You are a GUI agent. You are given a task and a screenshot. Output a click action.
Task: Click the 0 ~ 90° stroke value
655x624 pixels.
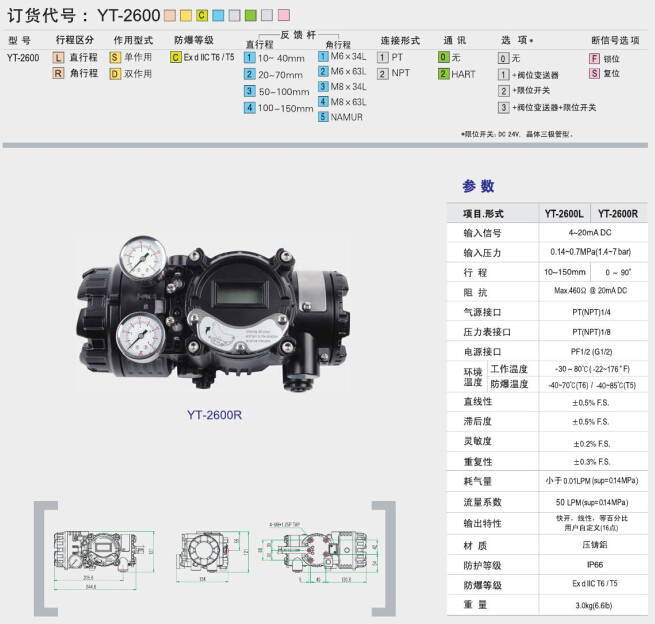tap(618, 272)
